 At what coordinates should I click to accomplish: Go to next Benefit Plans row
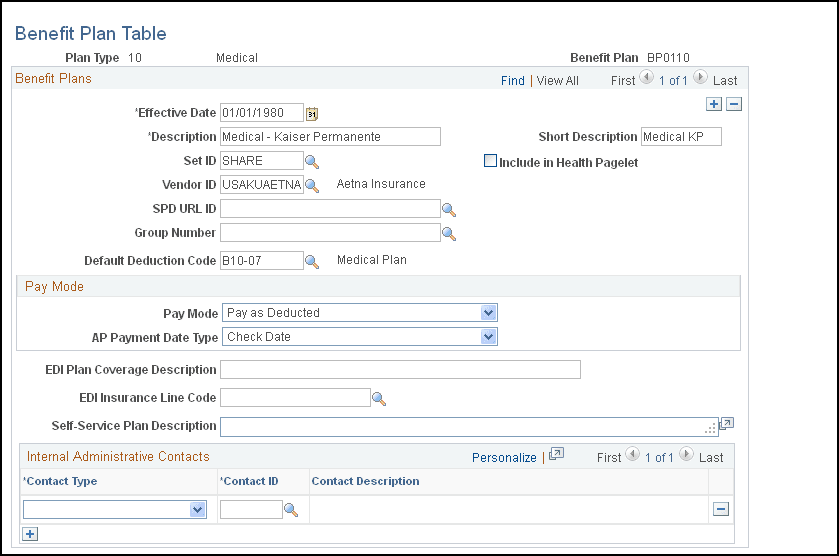point(700,77)
